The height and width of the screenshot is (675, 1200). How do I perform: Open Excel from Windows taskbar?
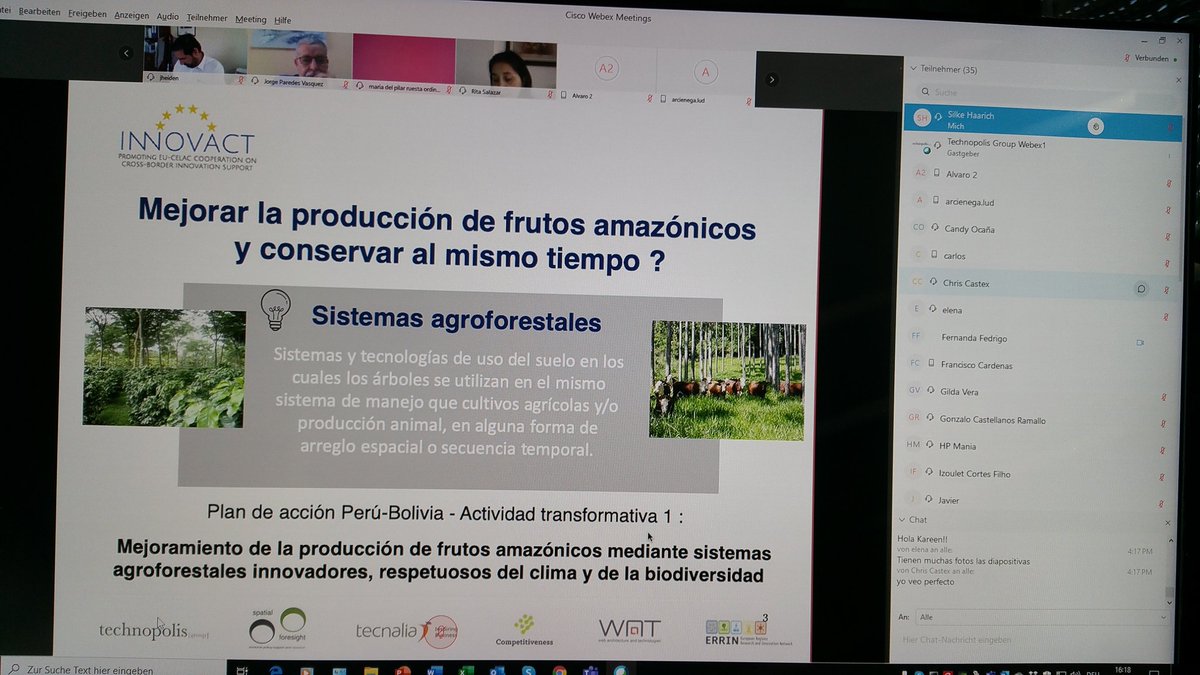point(466,671)
